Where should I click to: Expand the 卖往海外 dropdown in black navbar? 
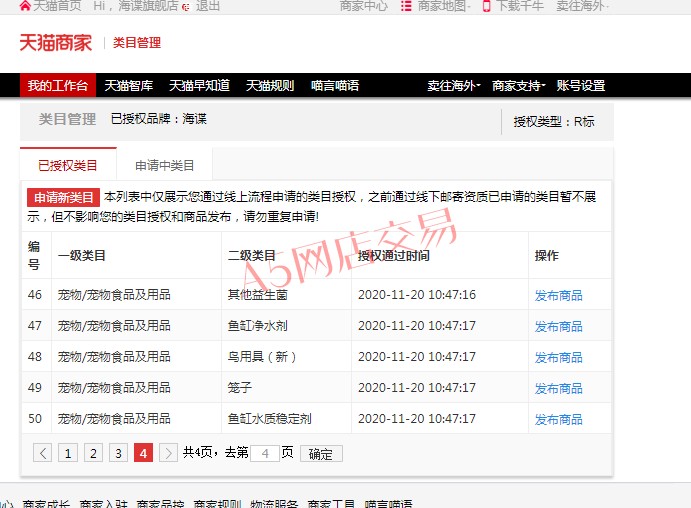pos(454,85)
